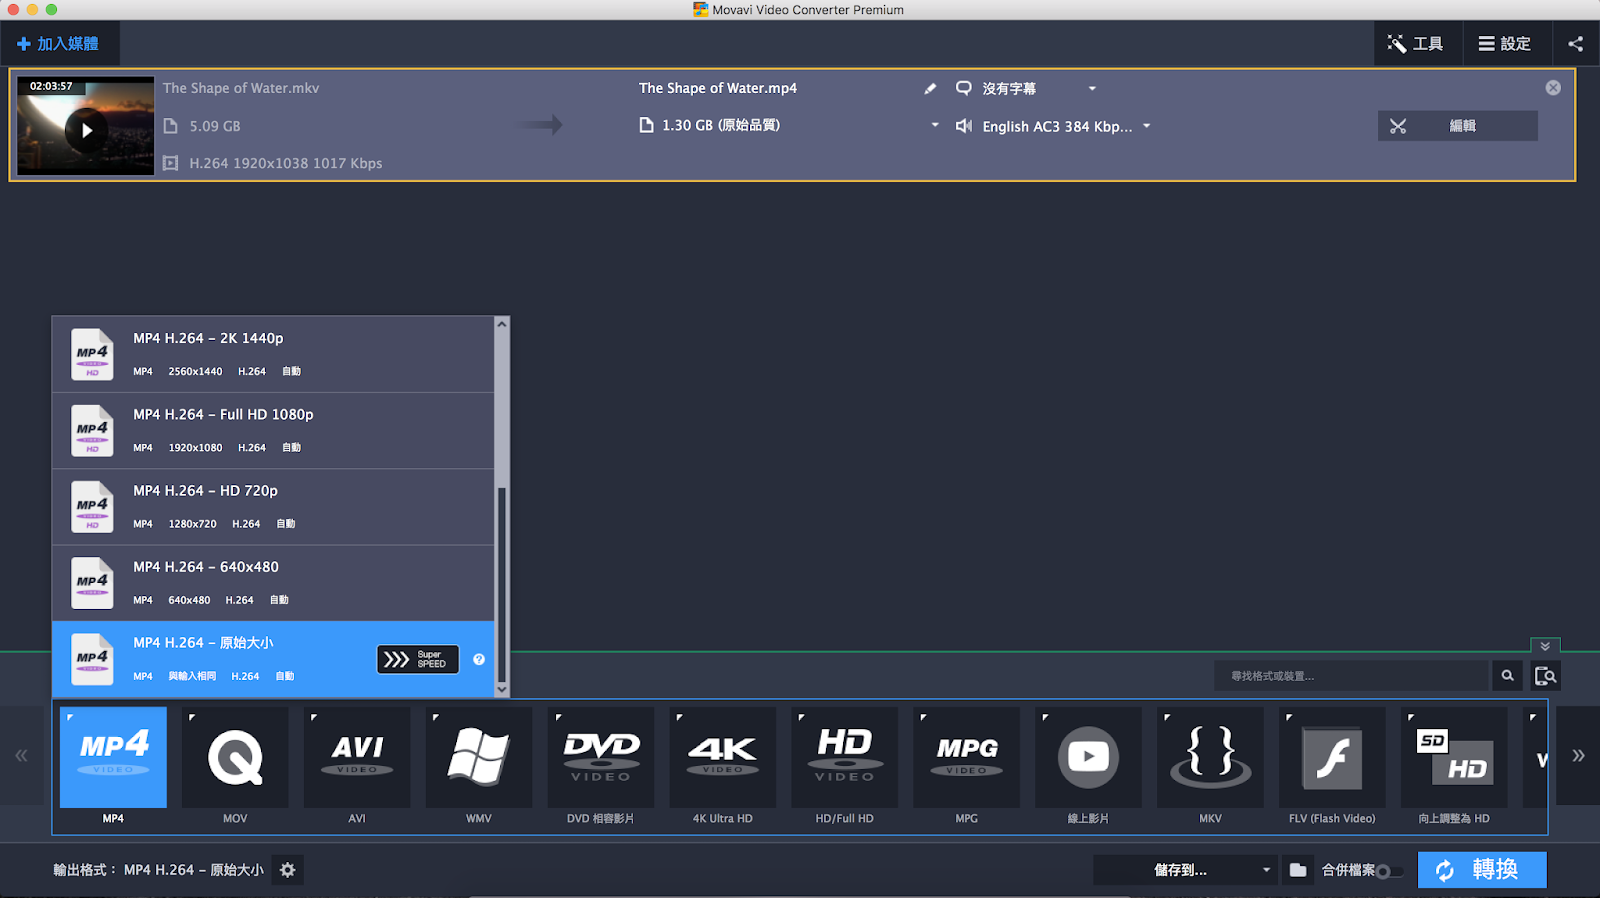The width and height of the screenshot is (1600, 898).
Task: Select MP4 H.264 – Full HD 1080p preset
Action: tap(273, 431)
